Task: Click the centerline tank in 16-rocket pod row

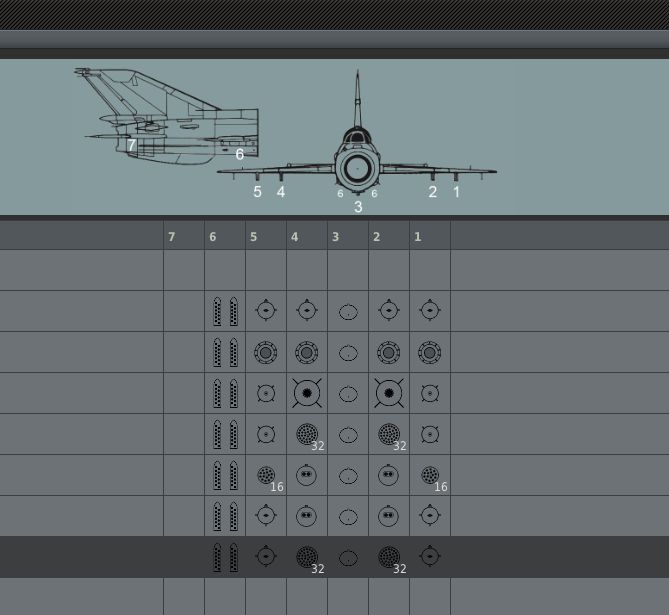Action: (348, 476)
